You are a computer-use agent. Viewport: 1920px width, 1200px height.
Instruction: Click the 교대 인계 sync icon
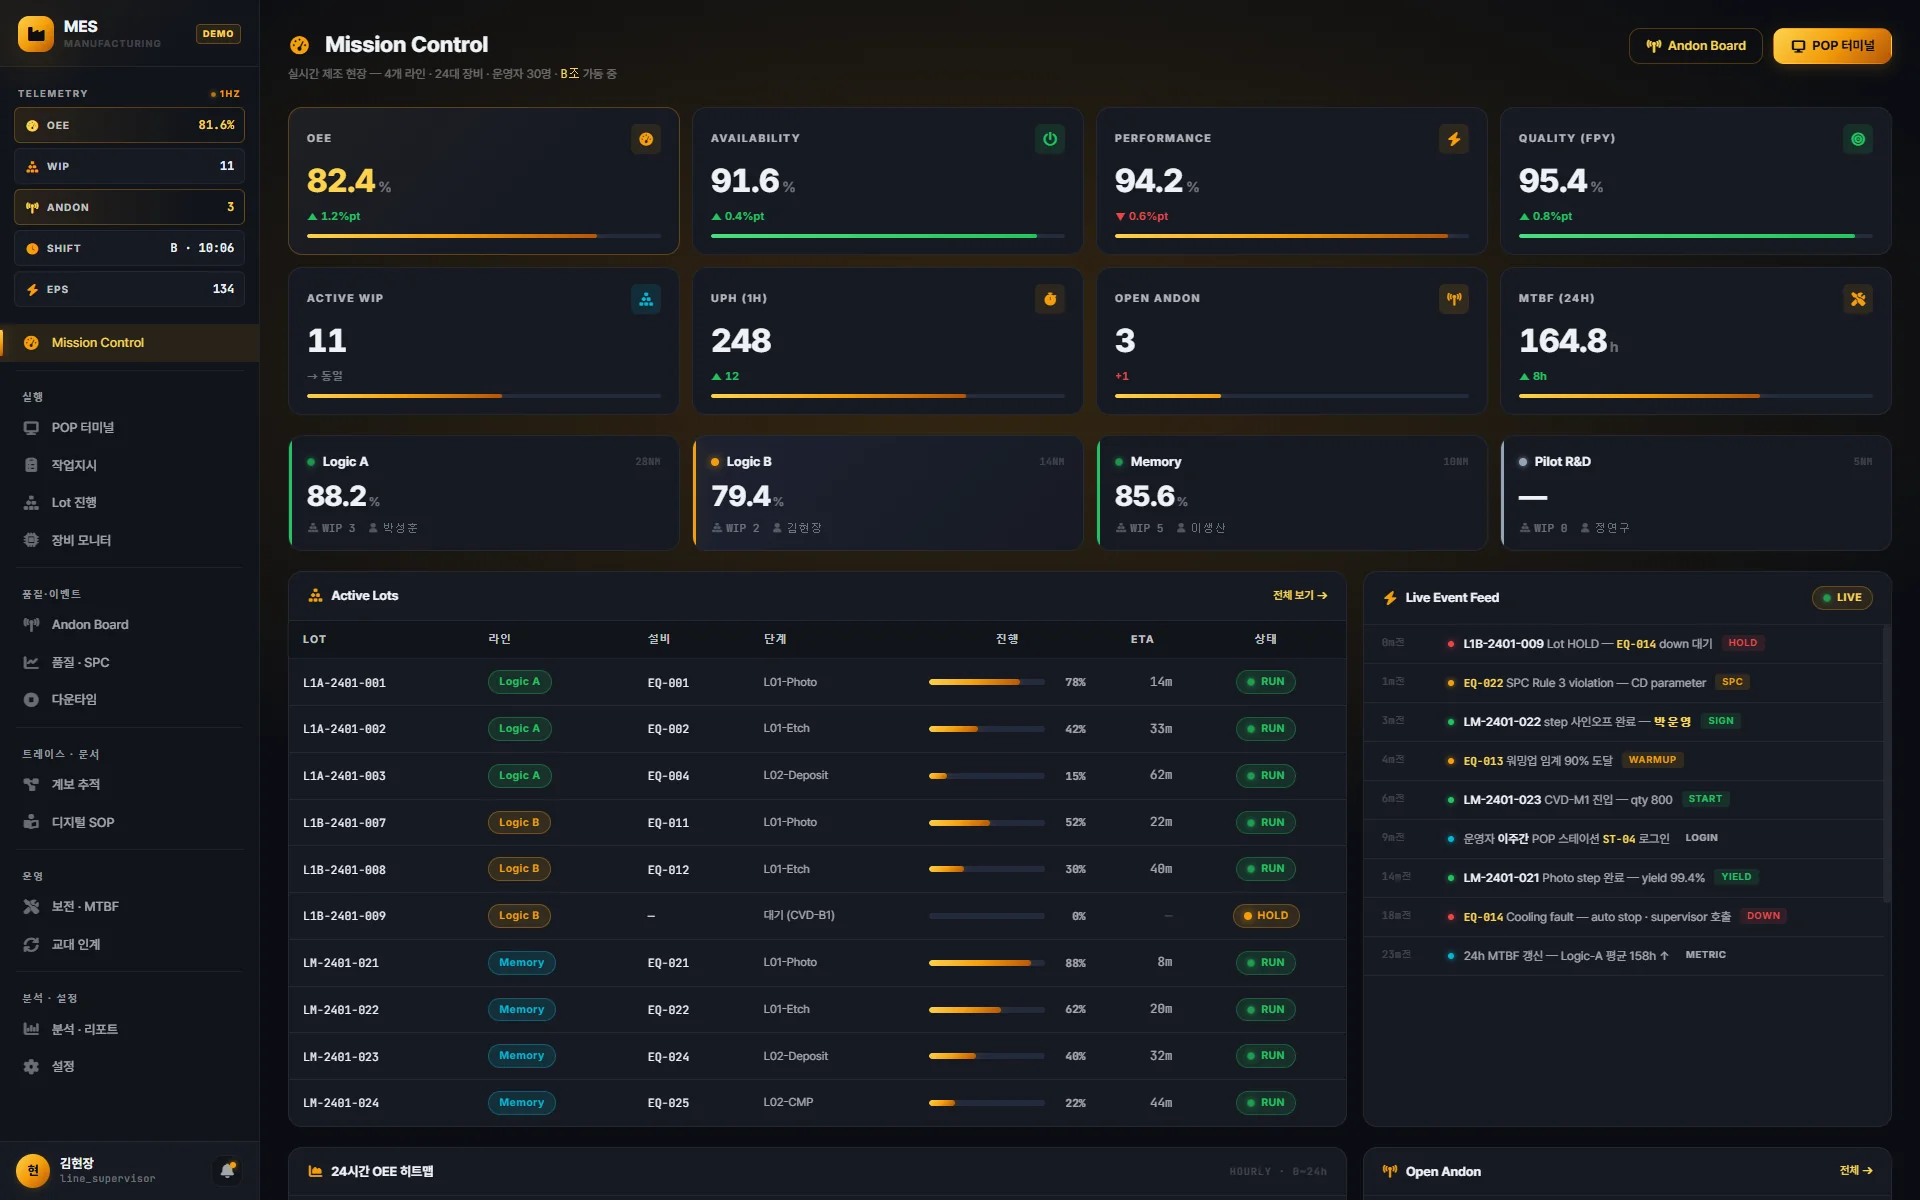pos(31,945)
